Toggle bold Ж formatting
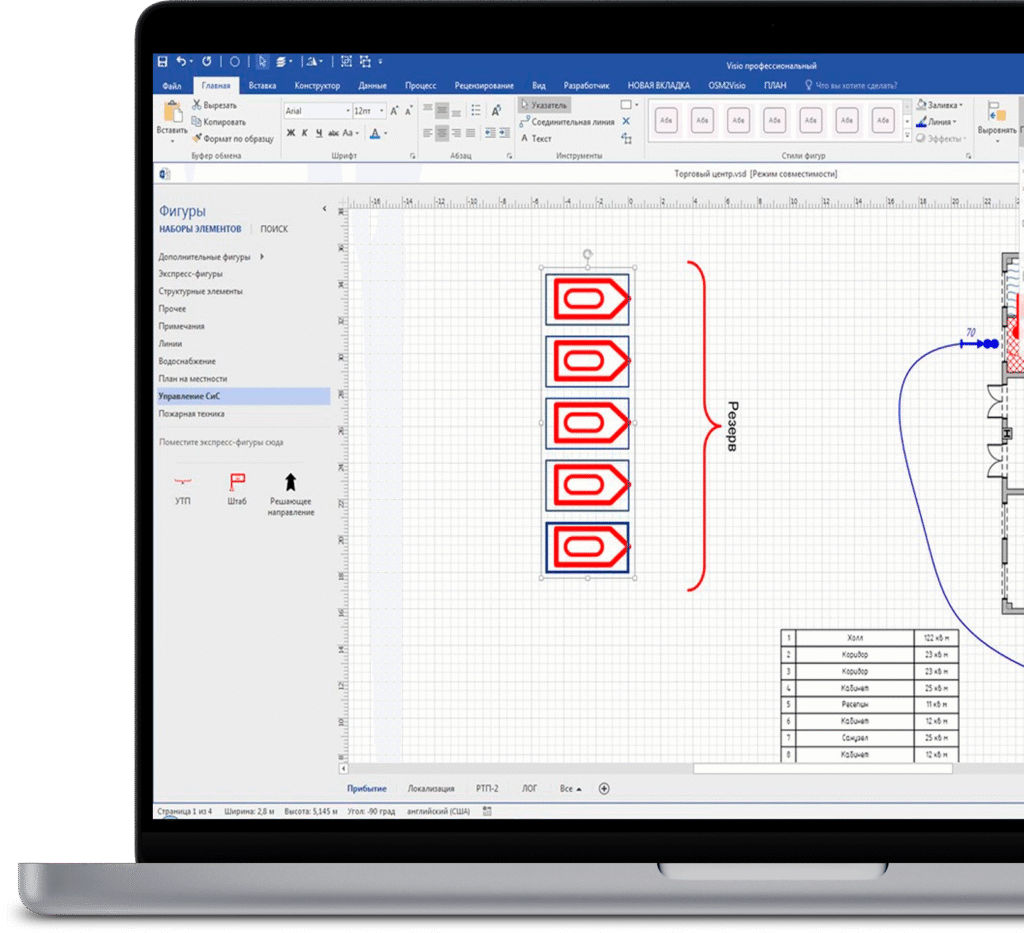 click(291, 133)
